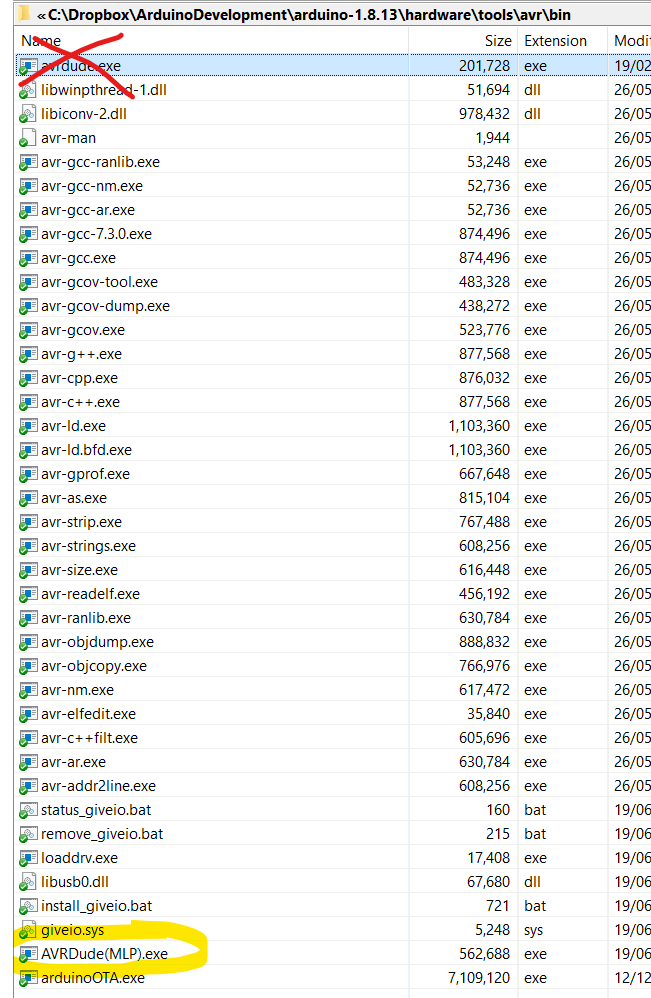This screenshot has height=998, width=651.
Task: Click the sys extension cell
Action: 533,931
